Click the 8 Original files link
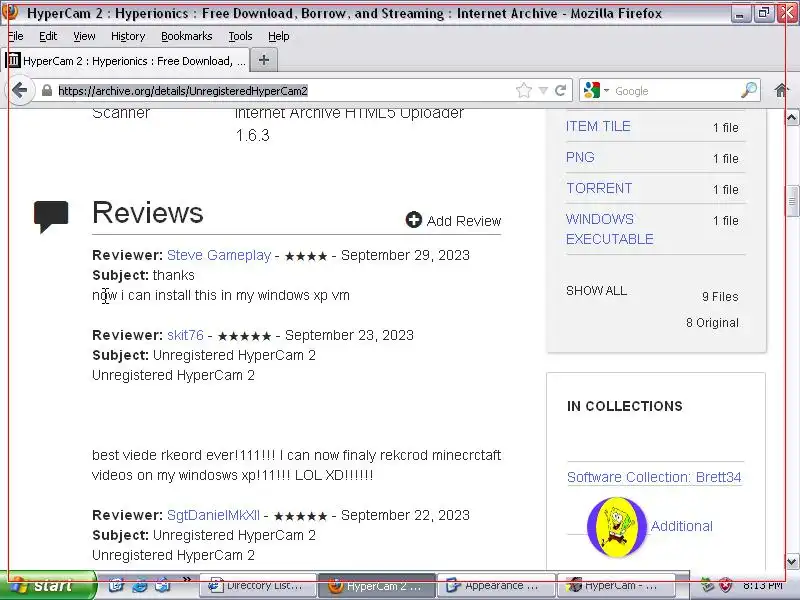This screenshot has height=600, width=800. point(712,323)
